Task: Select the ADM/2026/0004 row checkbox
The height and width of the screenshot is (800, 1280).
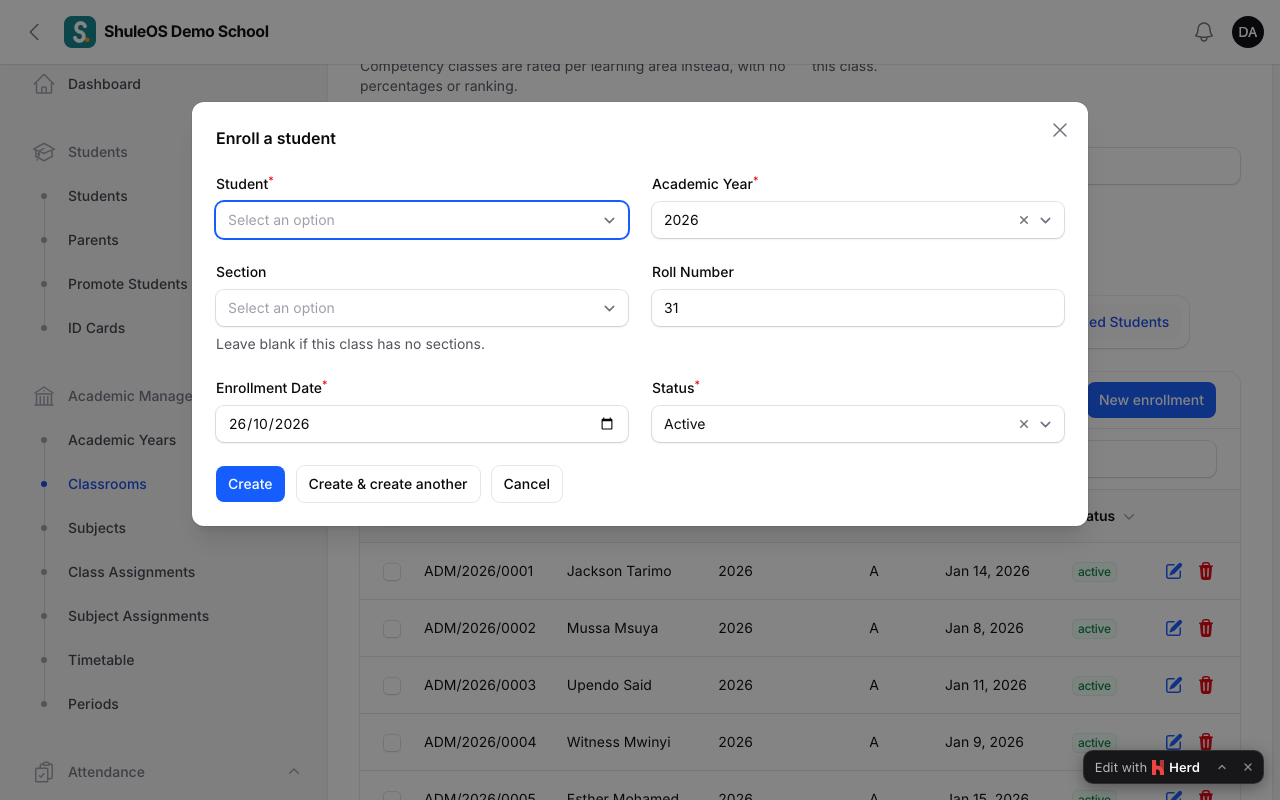Action: (x=392, y=742)
